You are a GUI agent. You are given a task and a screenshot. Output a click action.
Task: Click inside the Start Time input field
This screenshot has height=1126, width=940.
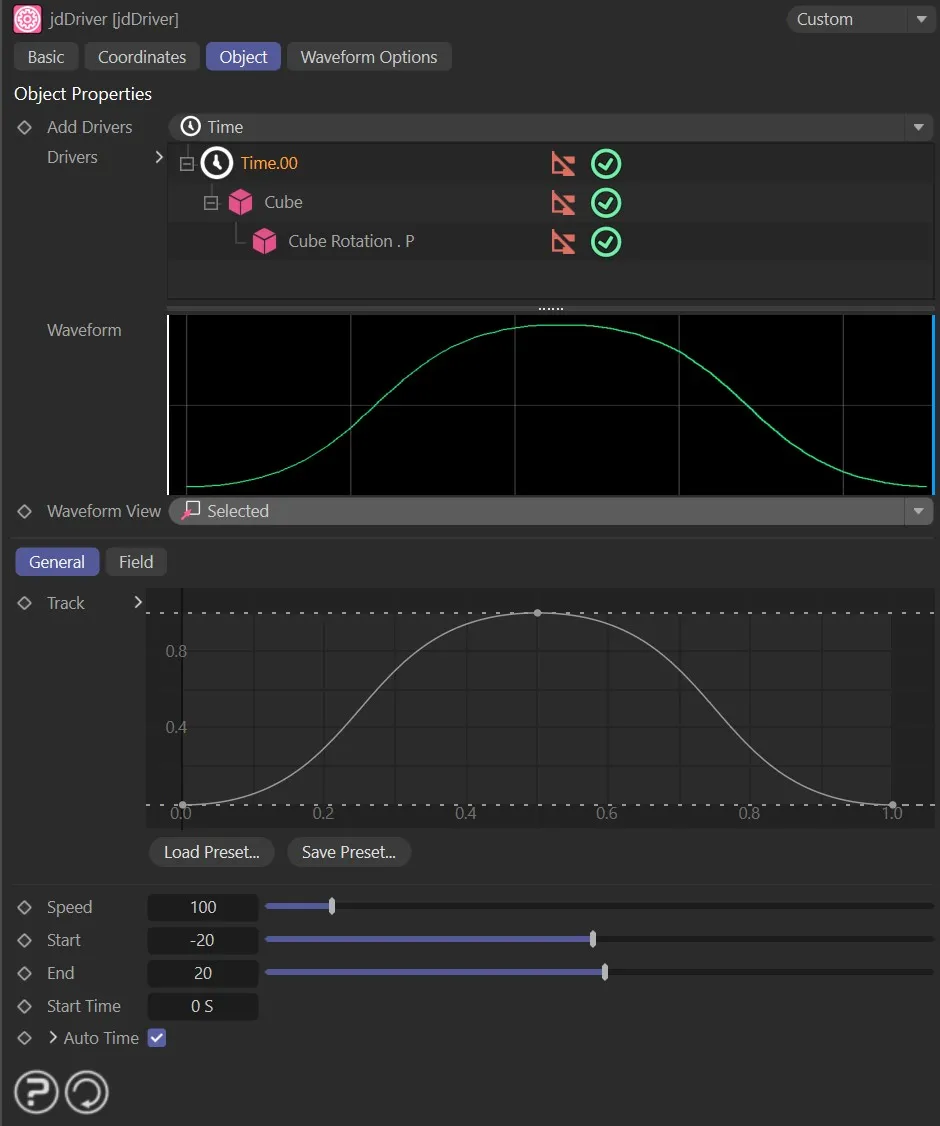[x=202, y=1006]
